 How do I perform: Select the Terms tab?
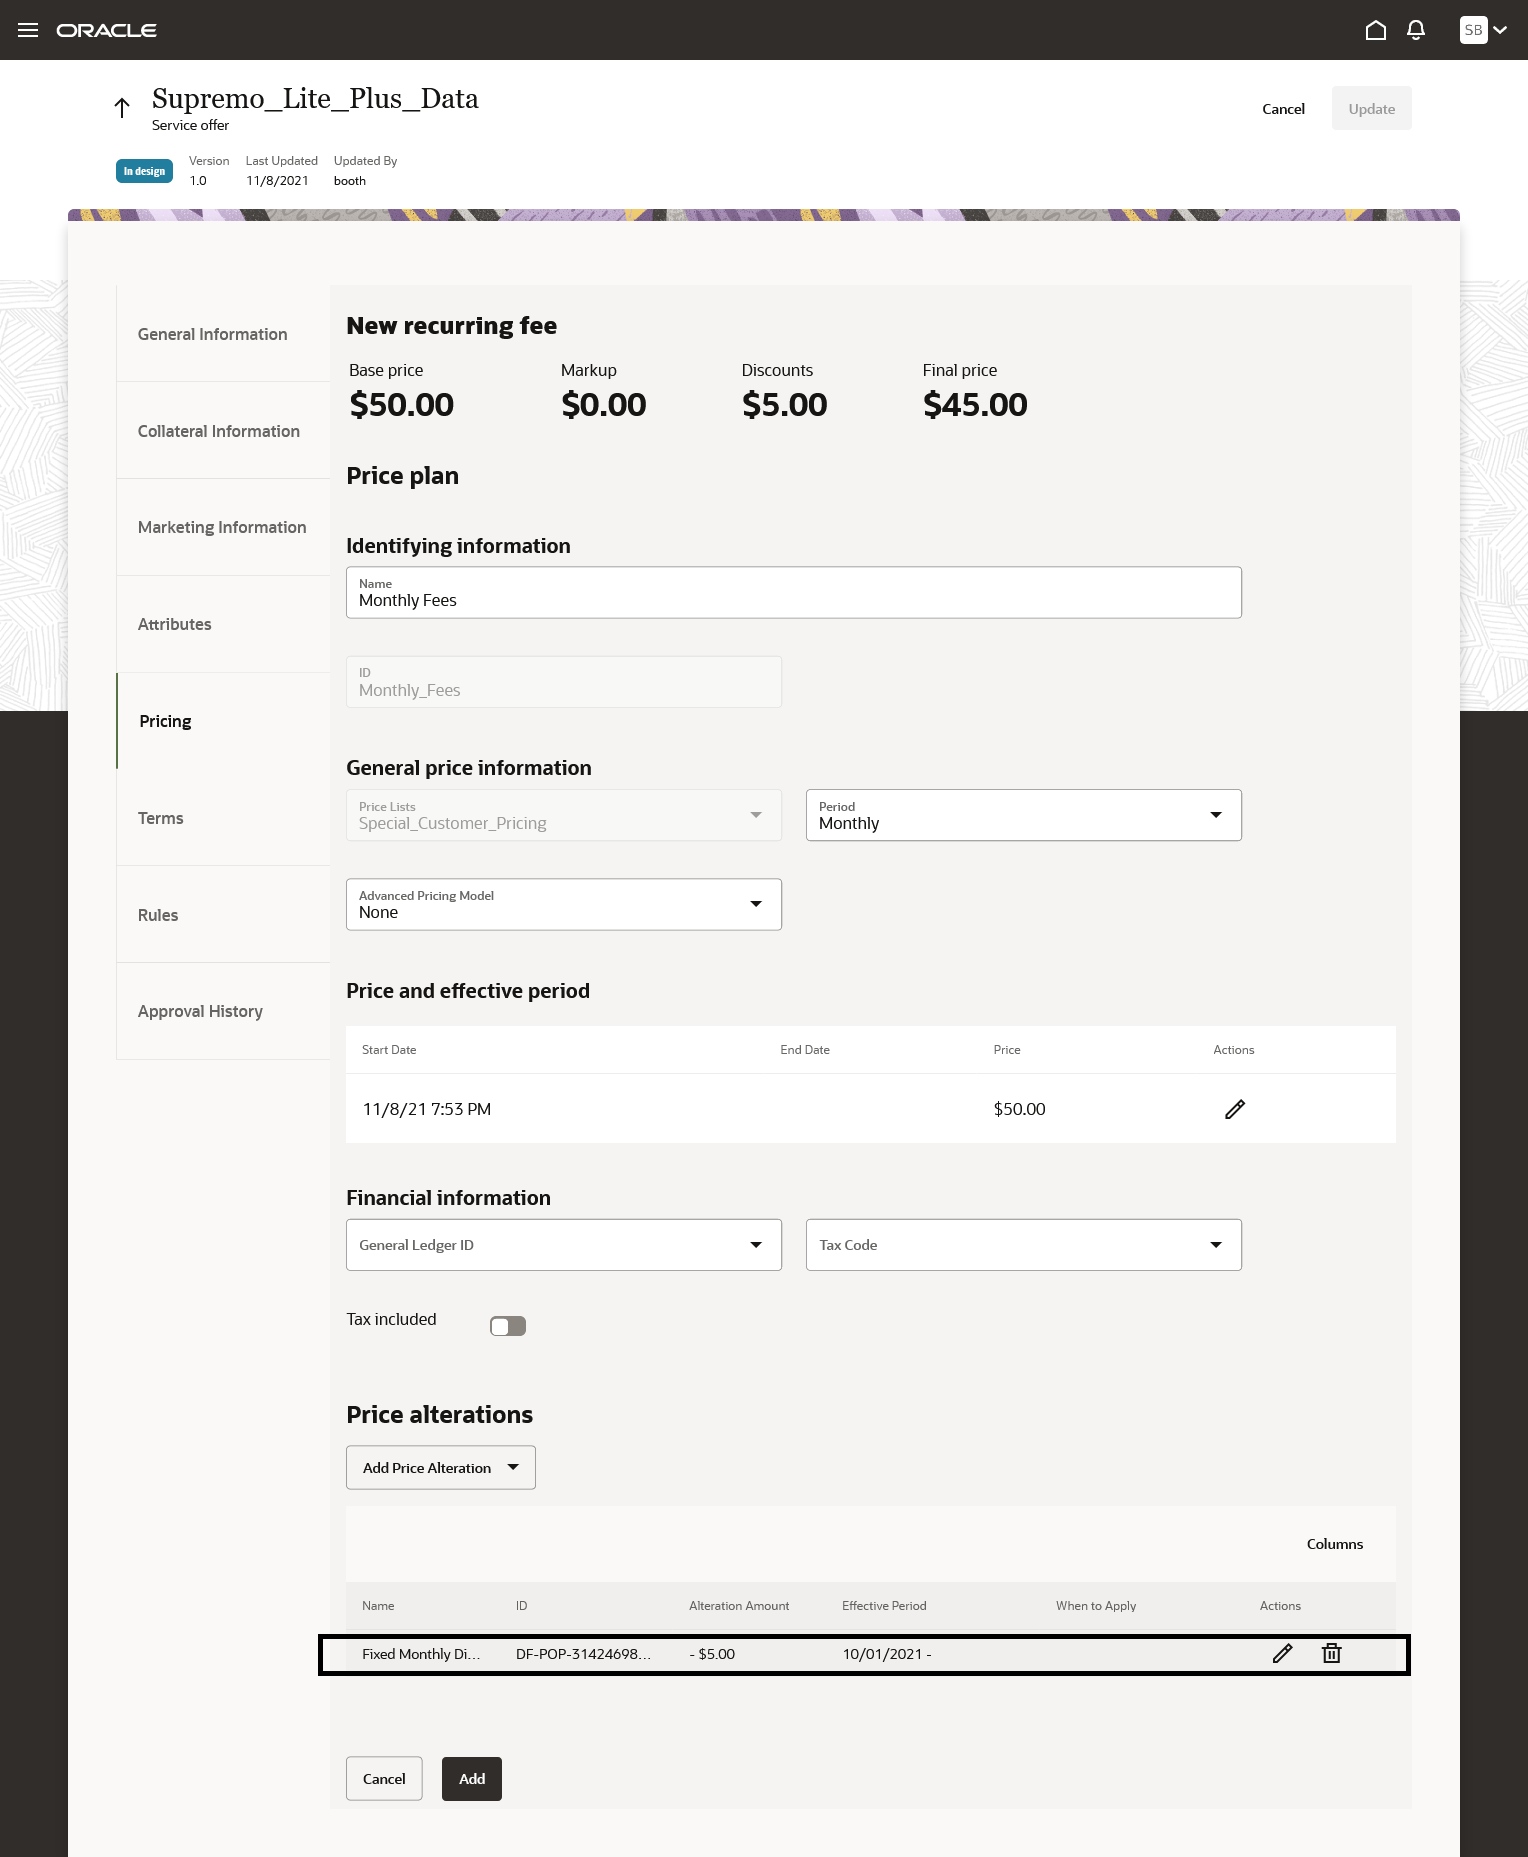pyautogui.click(x=161, y=818)
